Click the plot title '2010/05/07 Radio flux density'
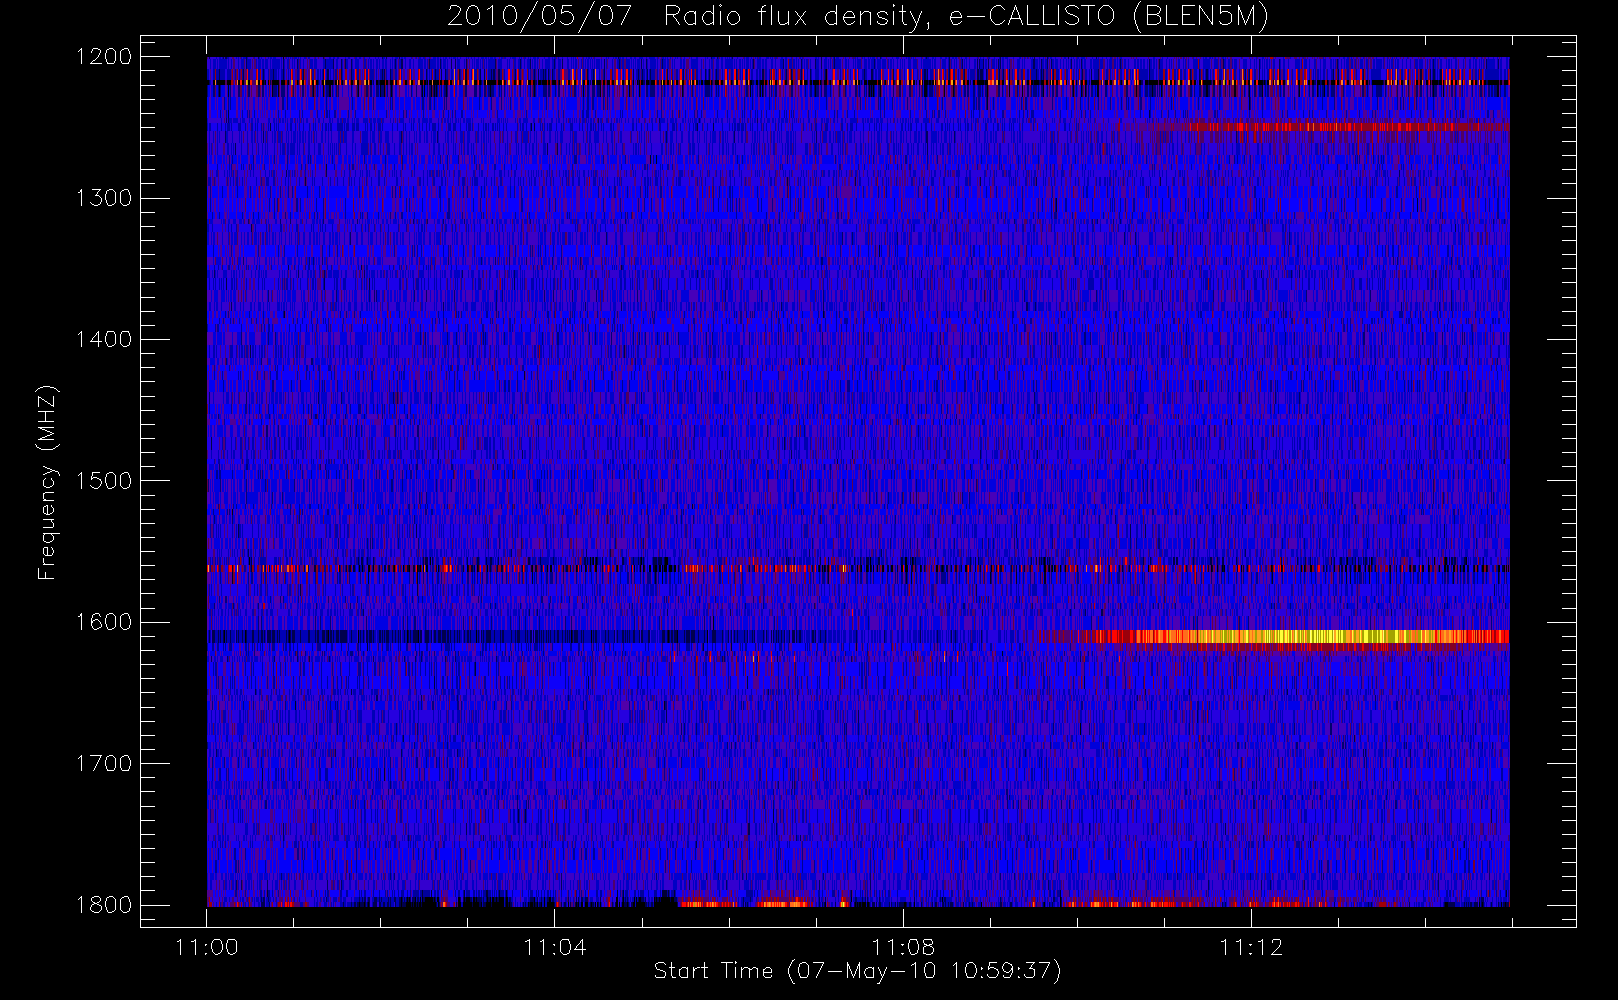 click(x=857, y=17)
